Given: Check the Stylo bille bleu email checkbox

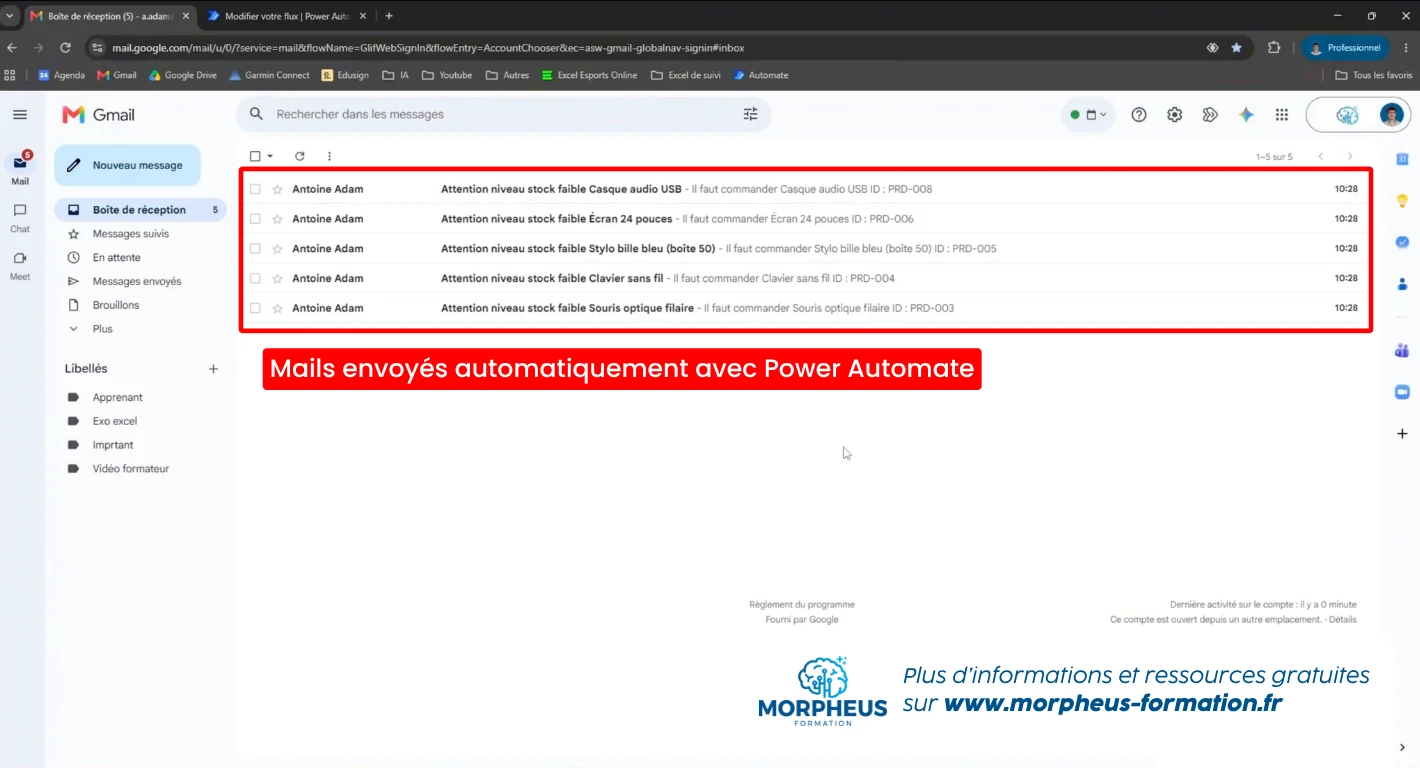Looking at the screenshot, I should tap(255, 249).
